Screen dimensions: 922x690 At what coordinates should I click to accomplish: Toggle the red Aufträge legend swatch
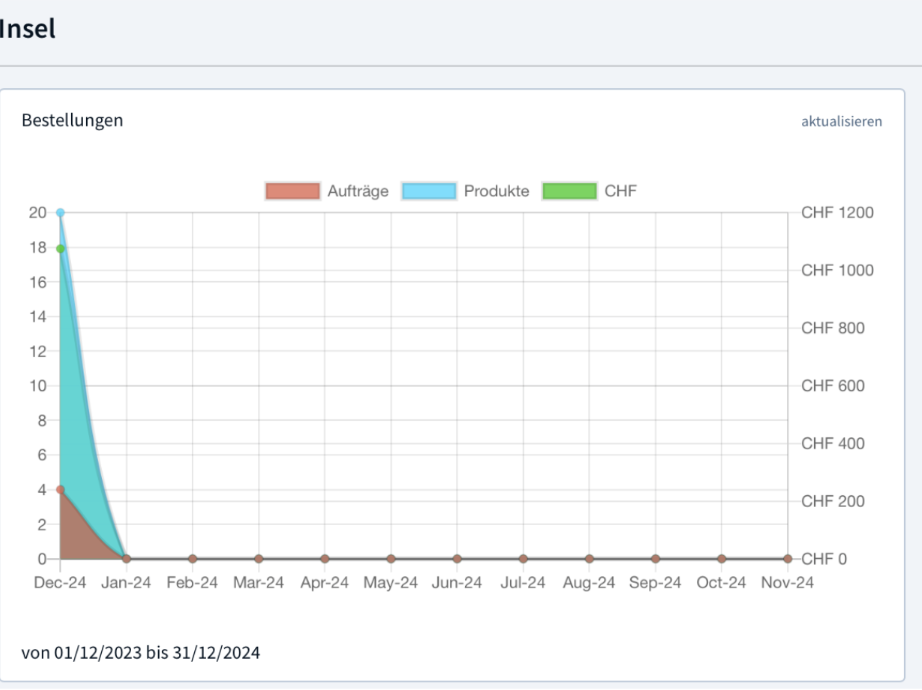292,191
